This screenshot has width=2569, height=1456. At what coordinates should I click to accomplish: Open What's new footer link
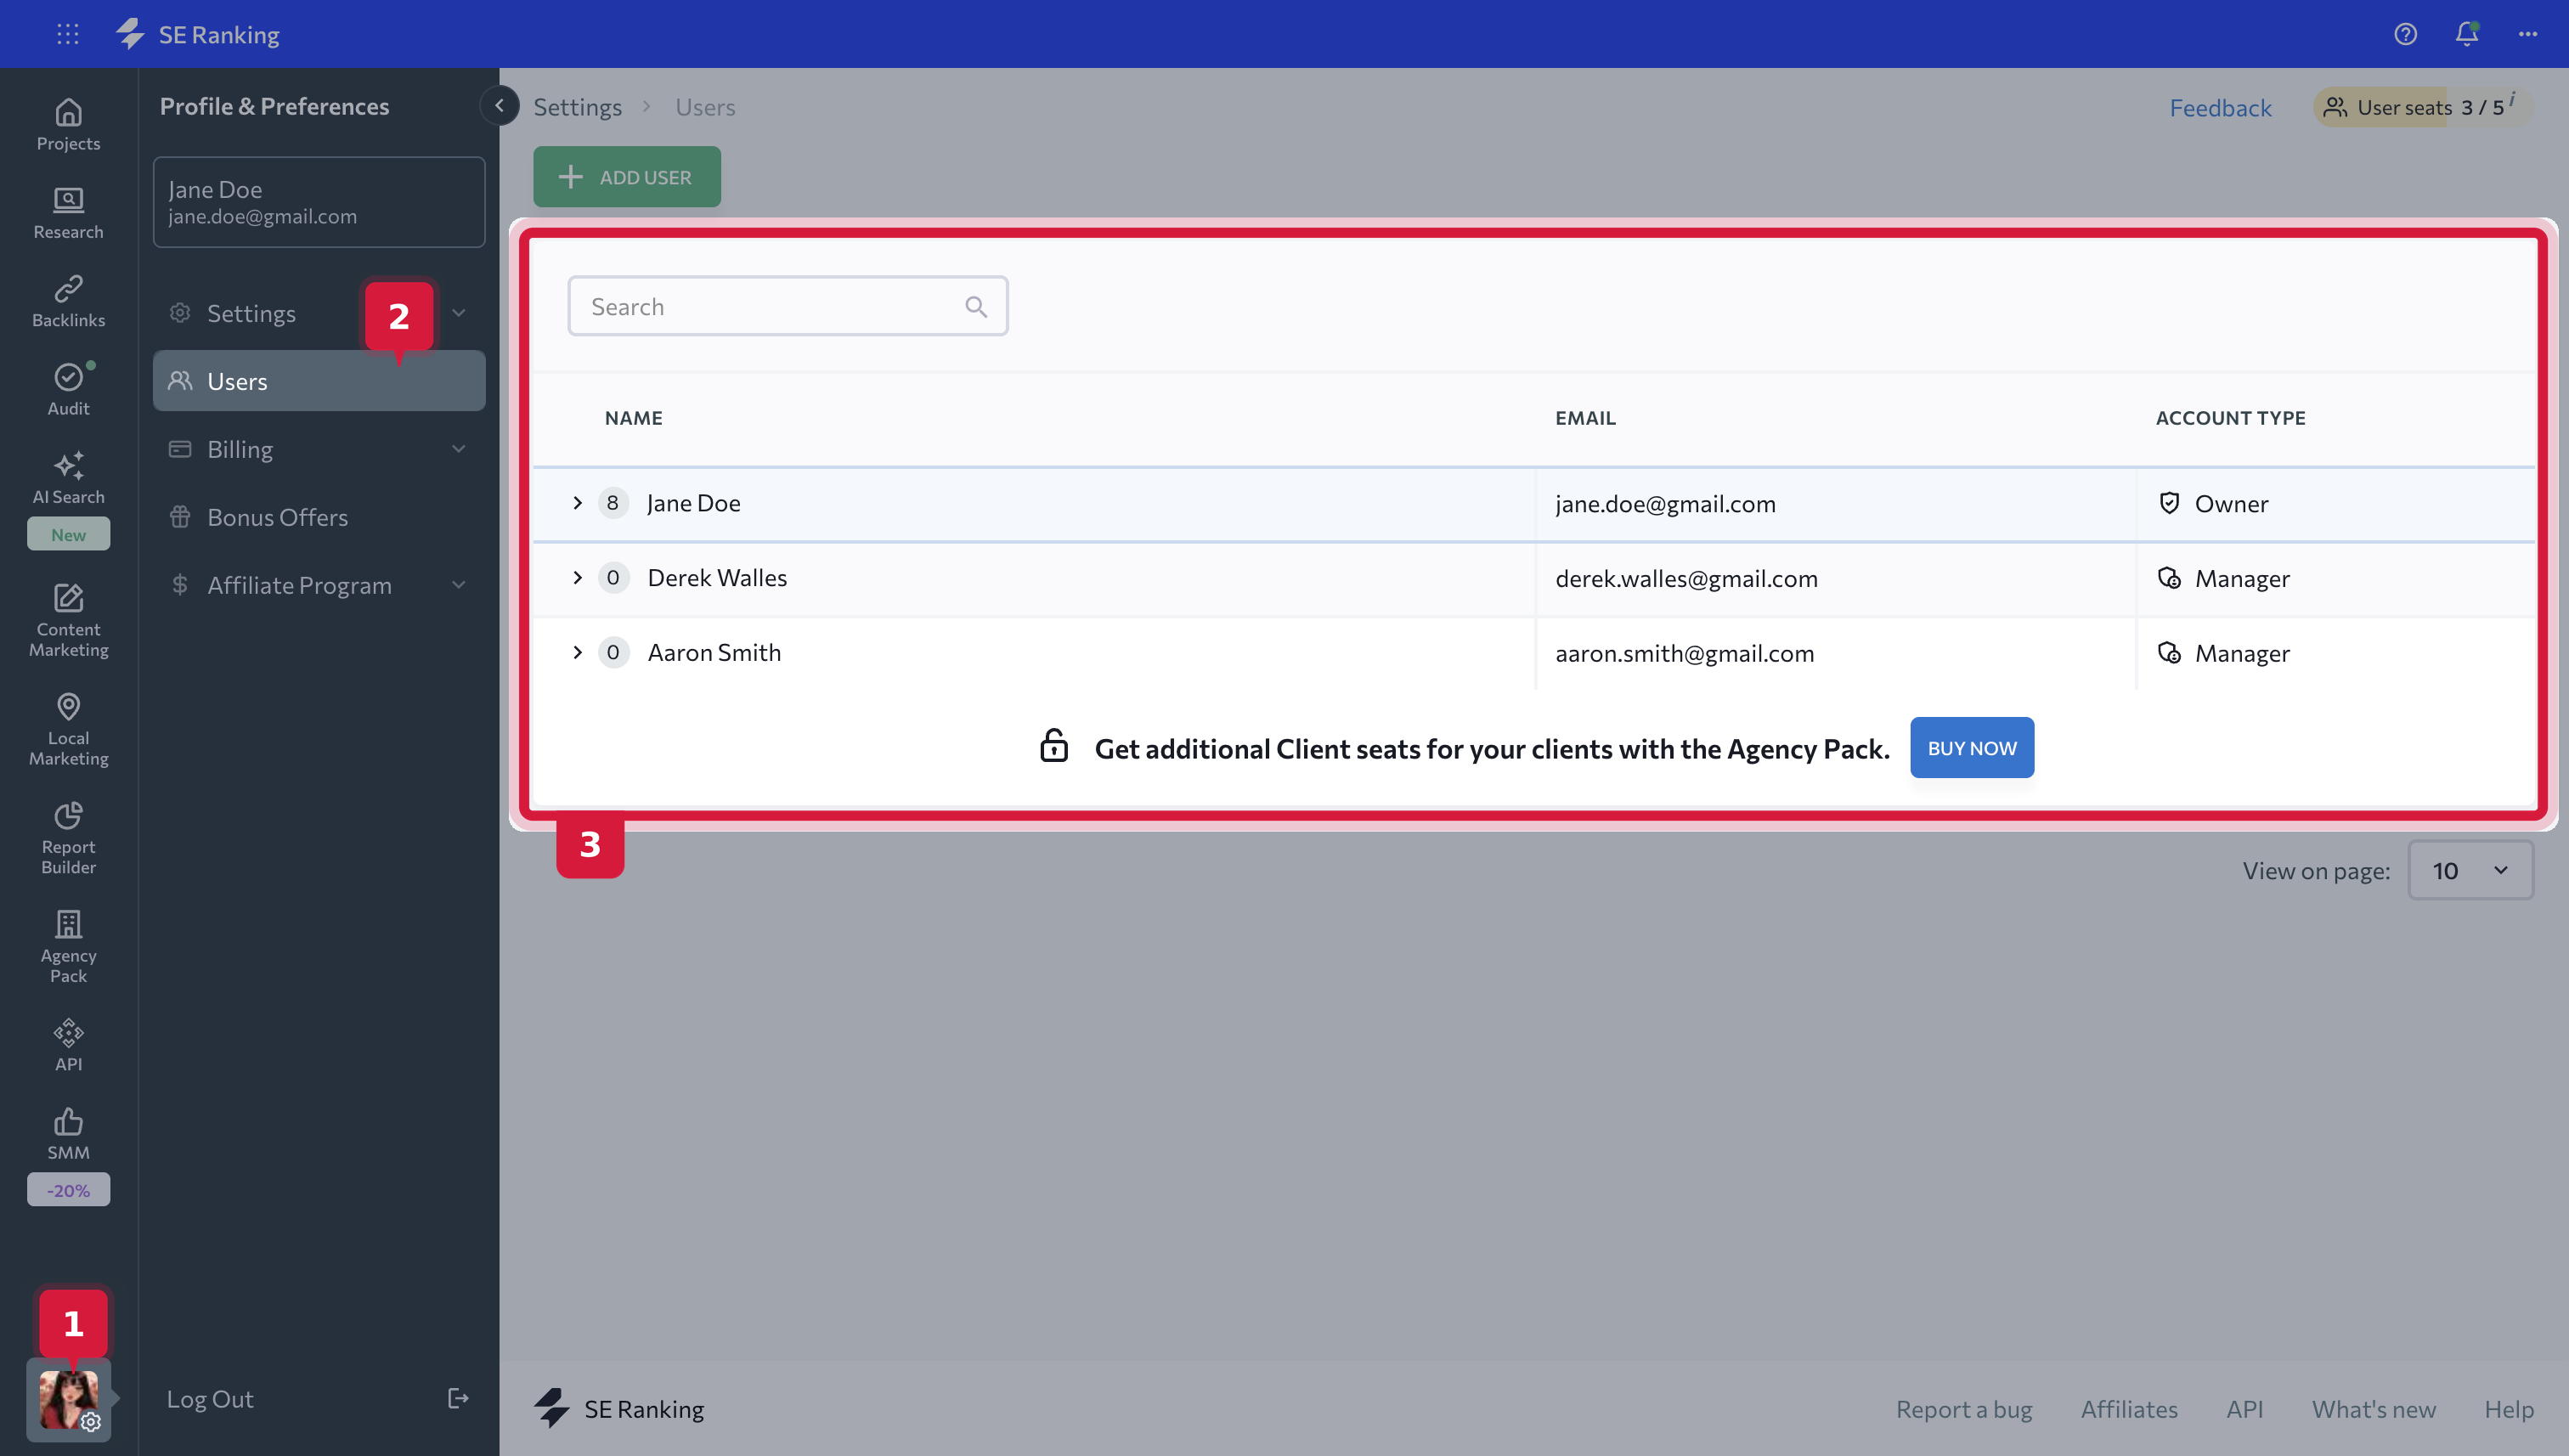click(x=2373, y=1409)
